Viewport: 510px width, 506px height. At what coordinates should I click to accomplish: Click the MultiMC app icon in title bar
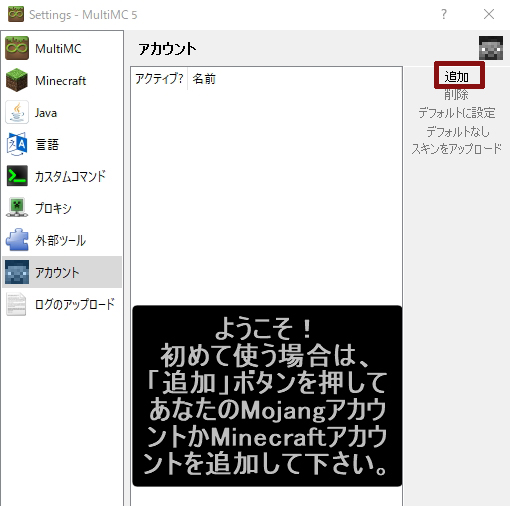coord(16,14)
